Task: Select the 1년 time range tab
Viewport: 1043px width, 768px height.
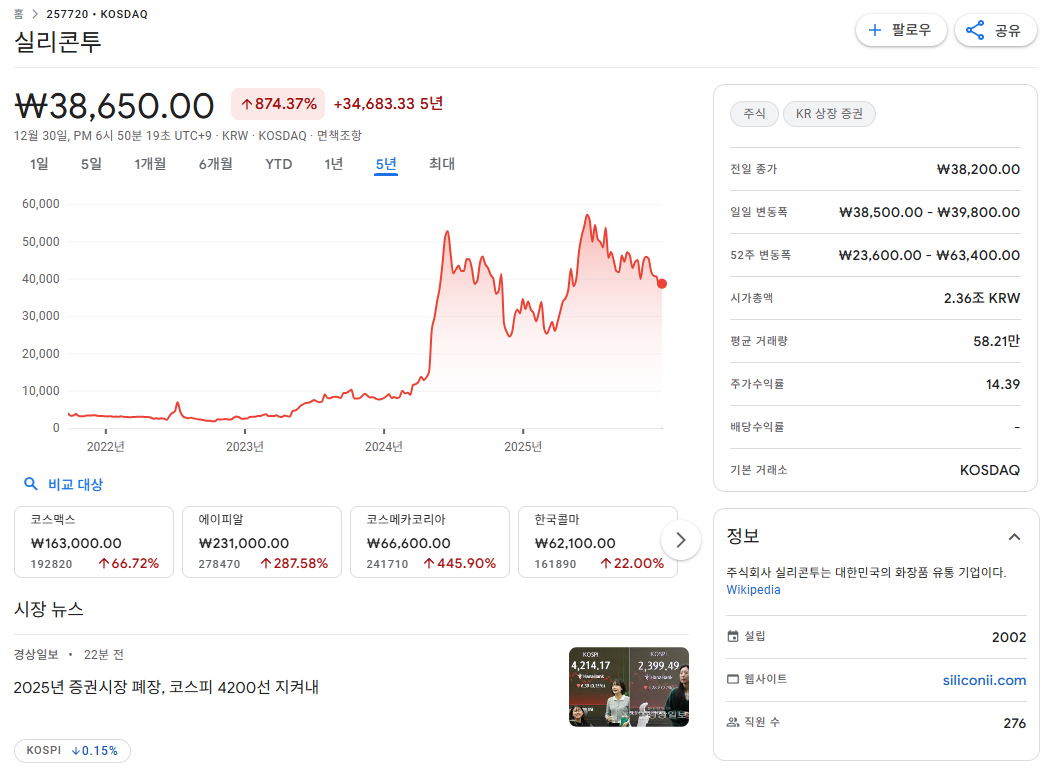Action: point(333,164)
